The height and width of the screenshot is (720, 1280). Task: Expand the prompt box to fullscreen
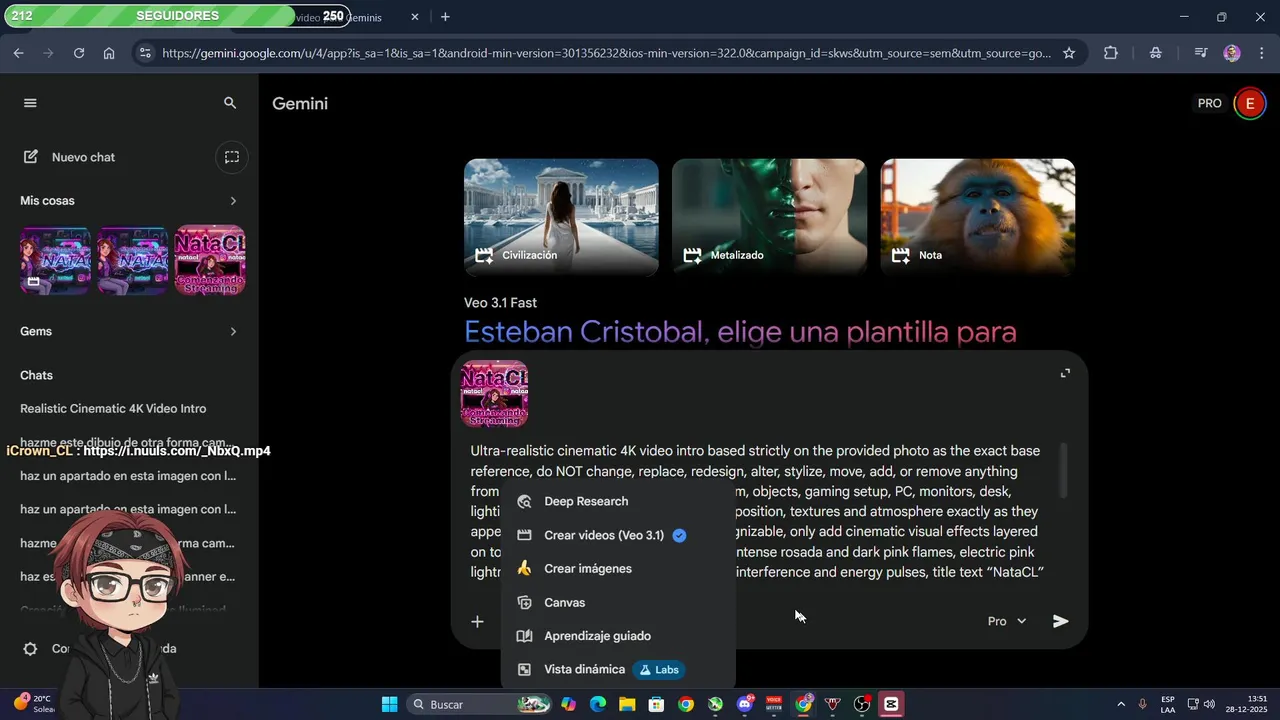(1065, 373)
